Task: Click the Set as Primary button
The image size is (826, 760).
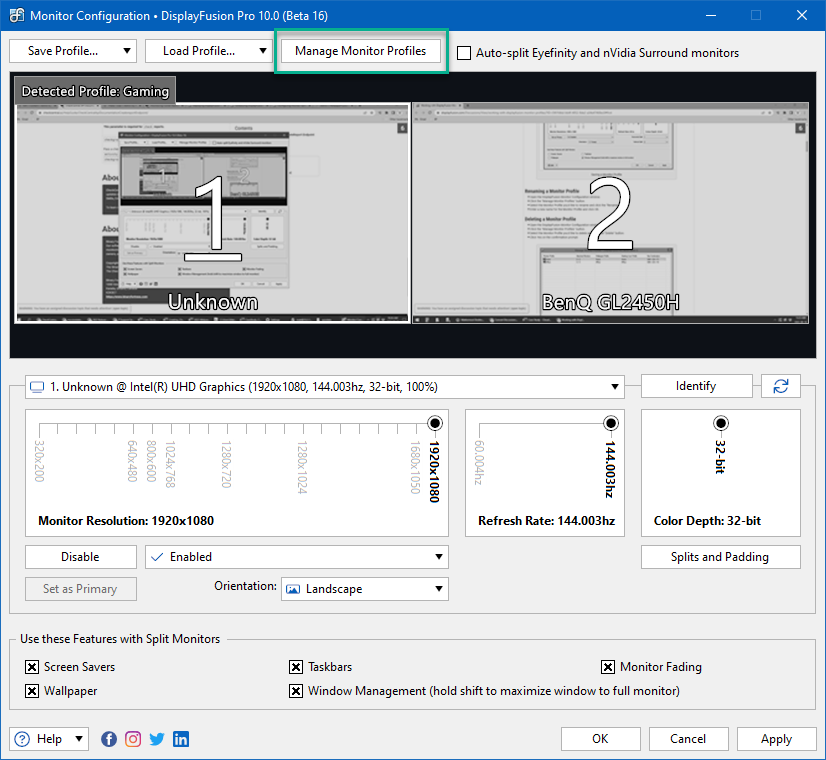Action: coord(81,589)
